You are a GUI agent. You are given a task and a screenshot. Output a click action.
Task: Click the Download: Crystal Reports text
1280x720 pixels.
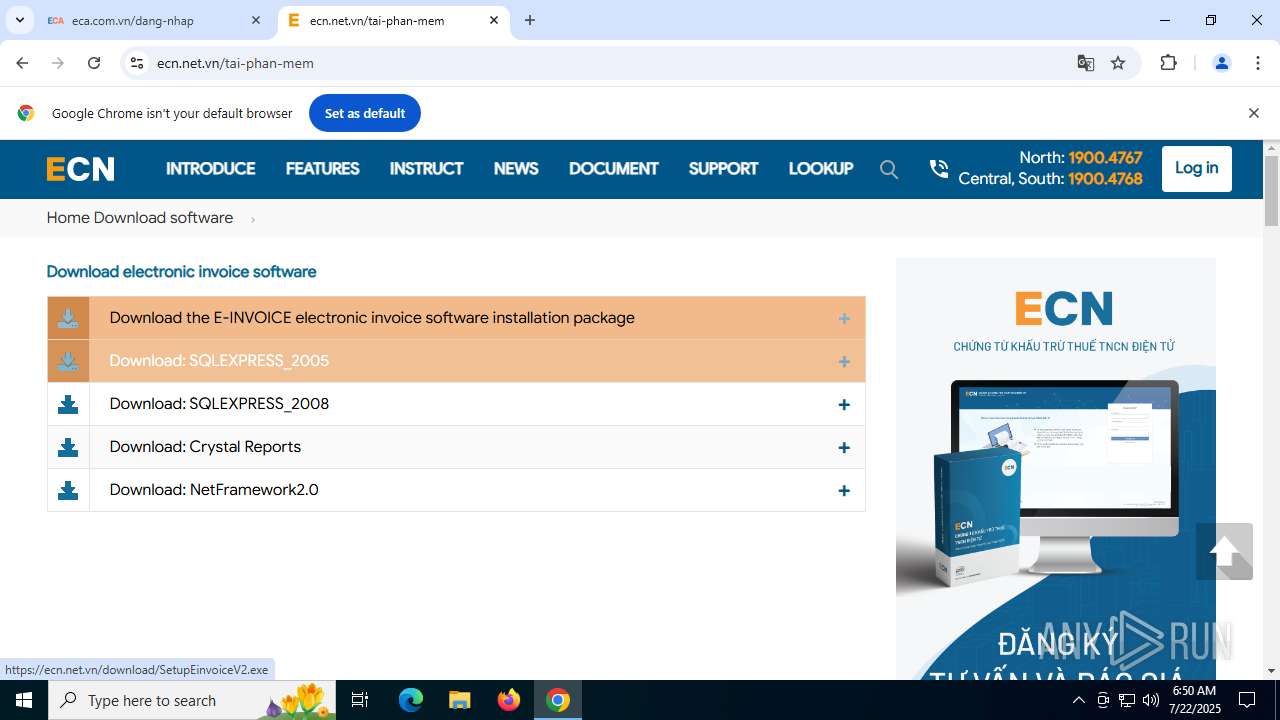205,447
